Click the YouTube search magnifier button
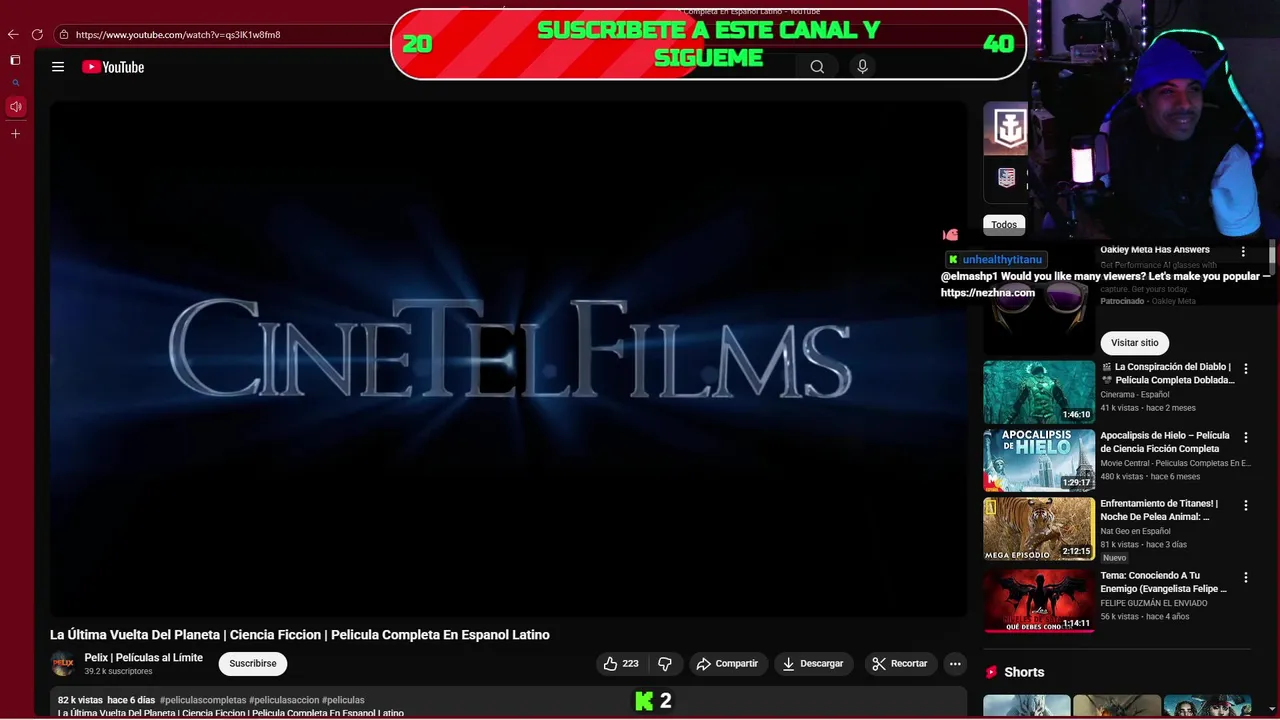1280x720 pixels. click(817, 67)
